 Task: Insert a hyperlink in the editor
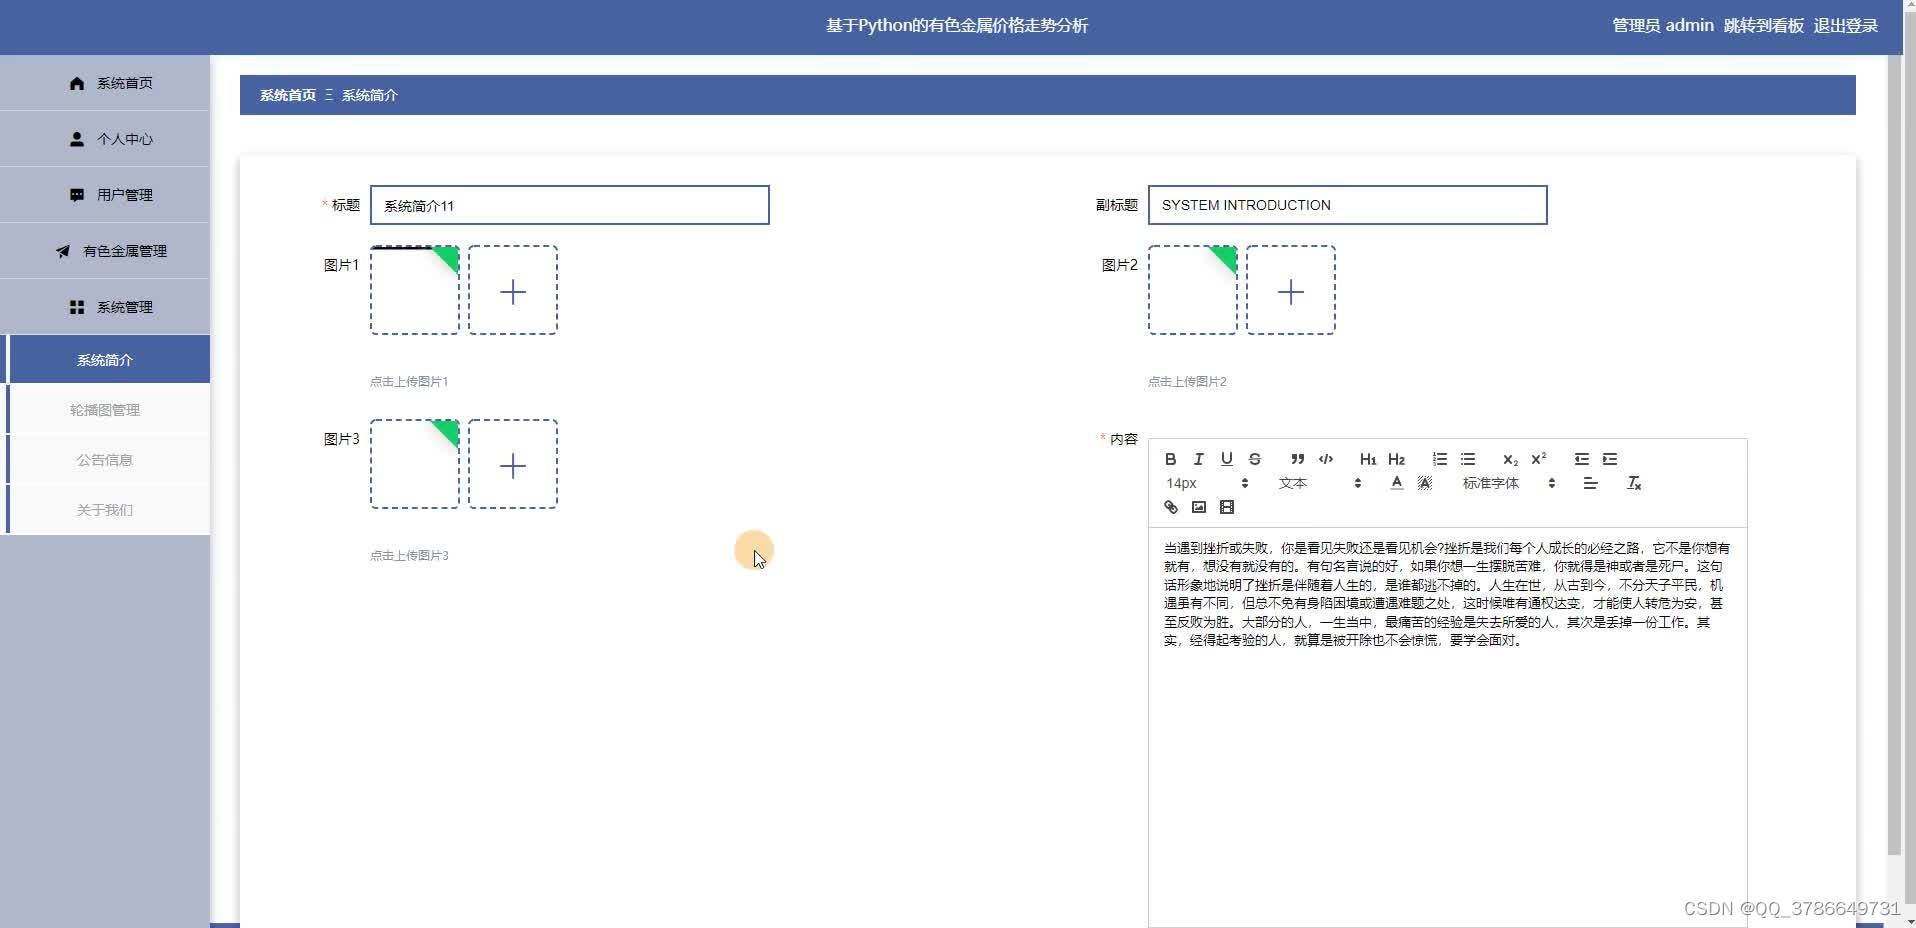click(x=1170, y=507)
